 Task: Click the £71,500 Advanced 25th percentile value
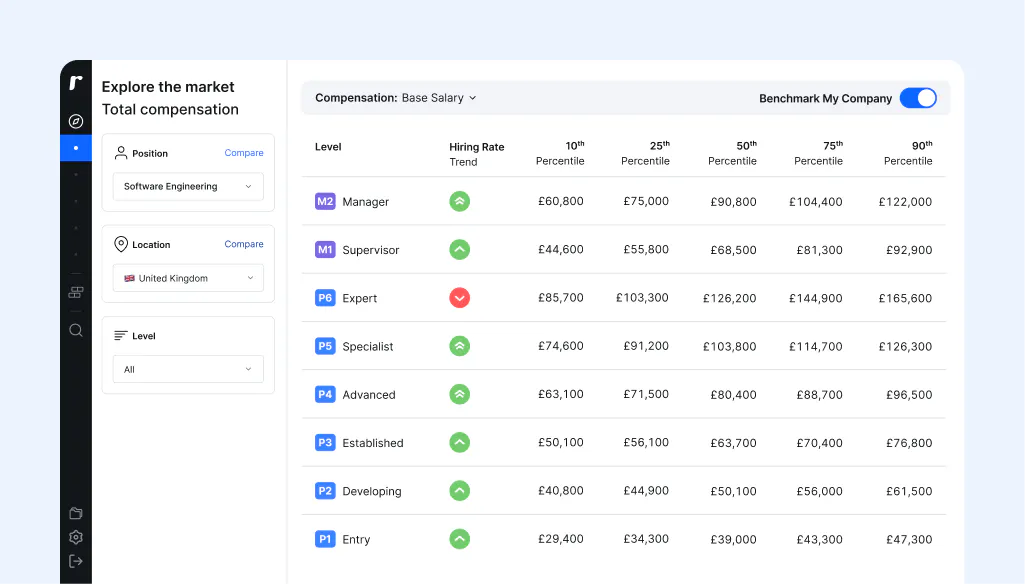(x=646, y=394)
